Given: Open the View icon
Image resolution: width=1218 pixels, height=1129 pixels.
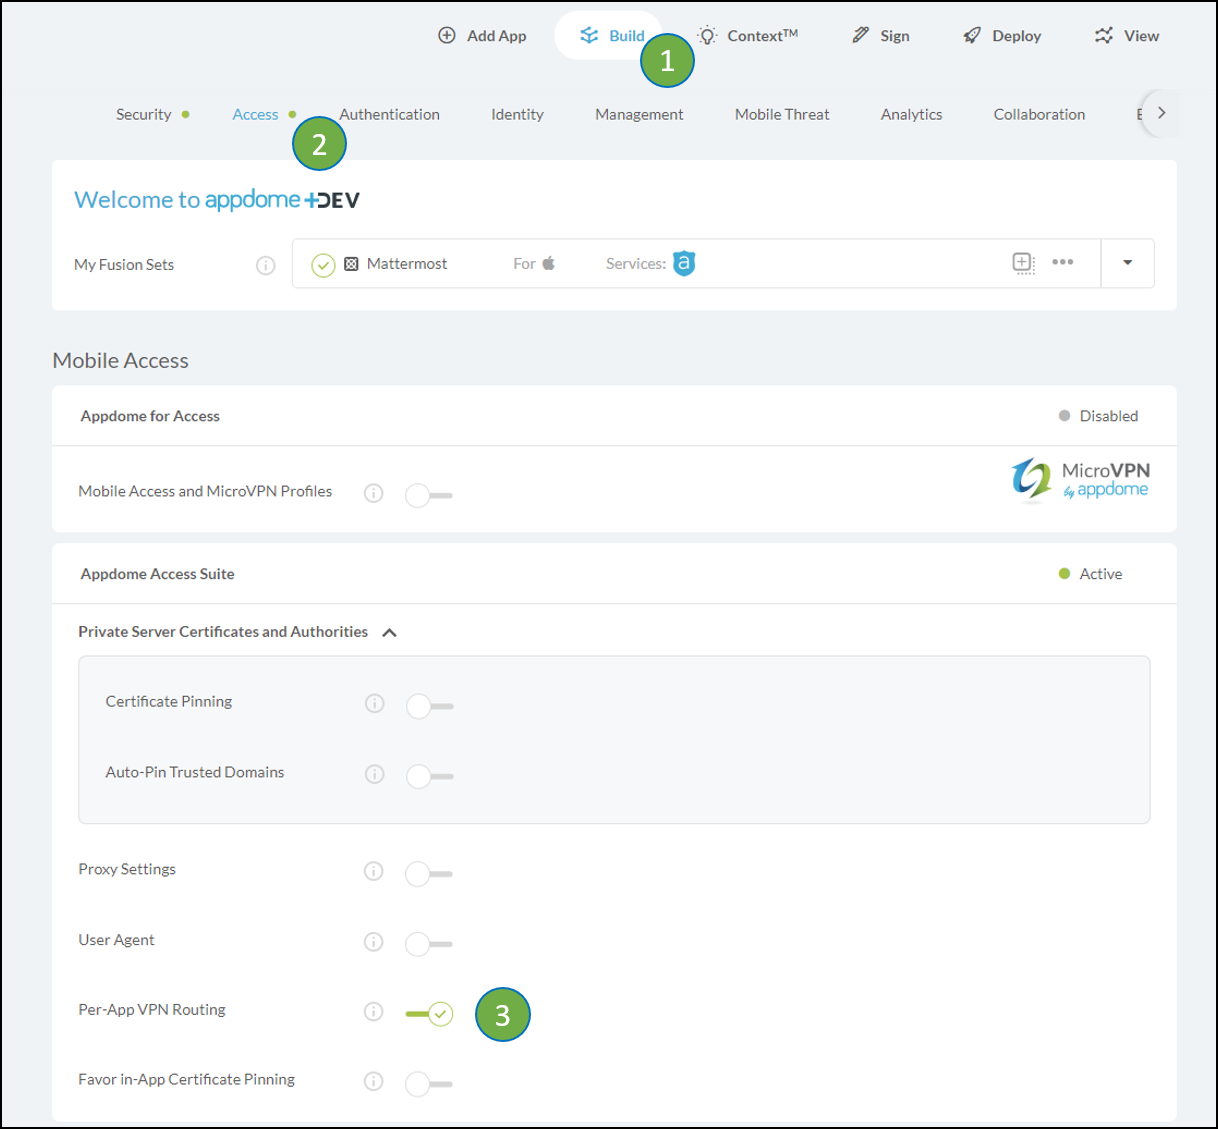Looking at the screenshot, I should [x=1103, y=34].
